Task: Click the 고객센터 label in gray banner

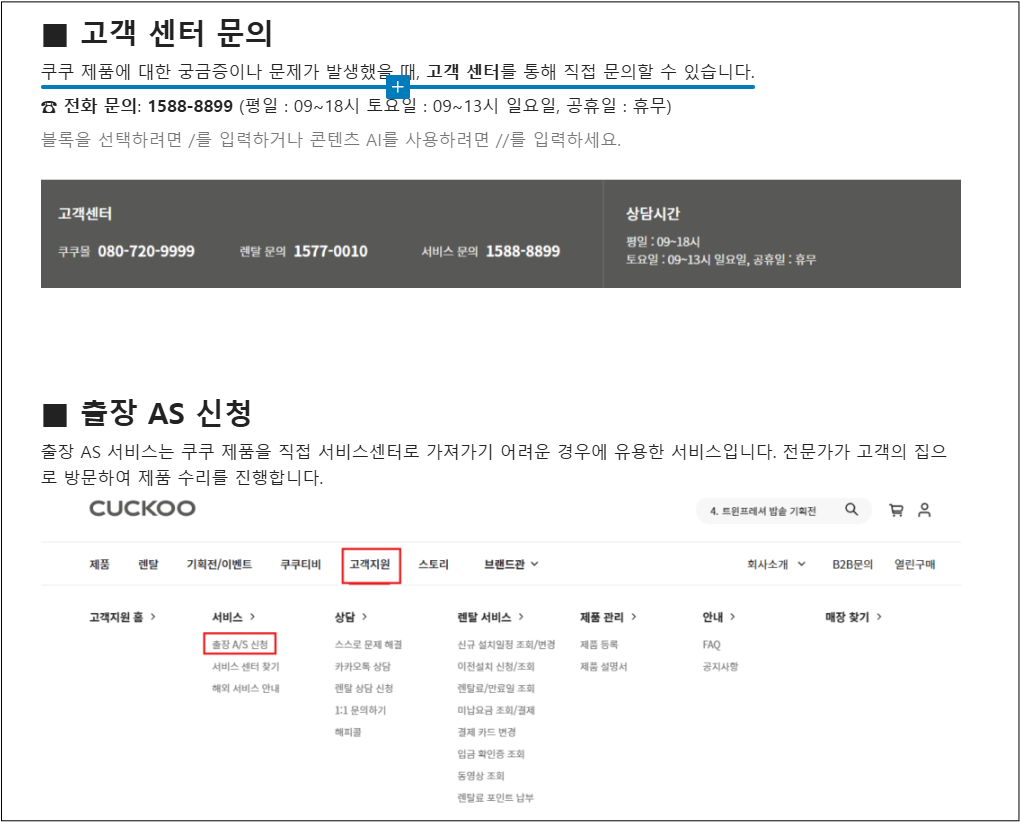Action: [85, 213]
